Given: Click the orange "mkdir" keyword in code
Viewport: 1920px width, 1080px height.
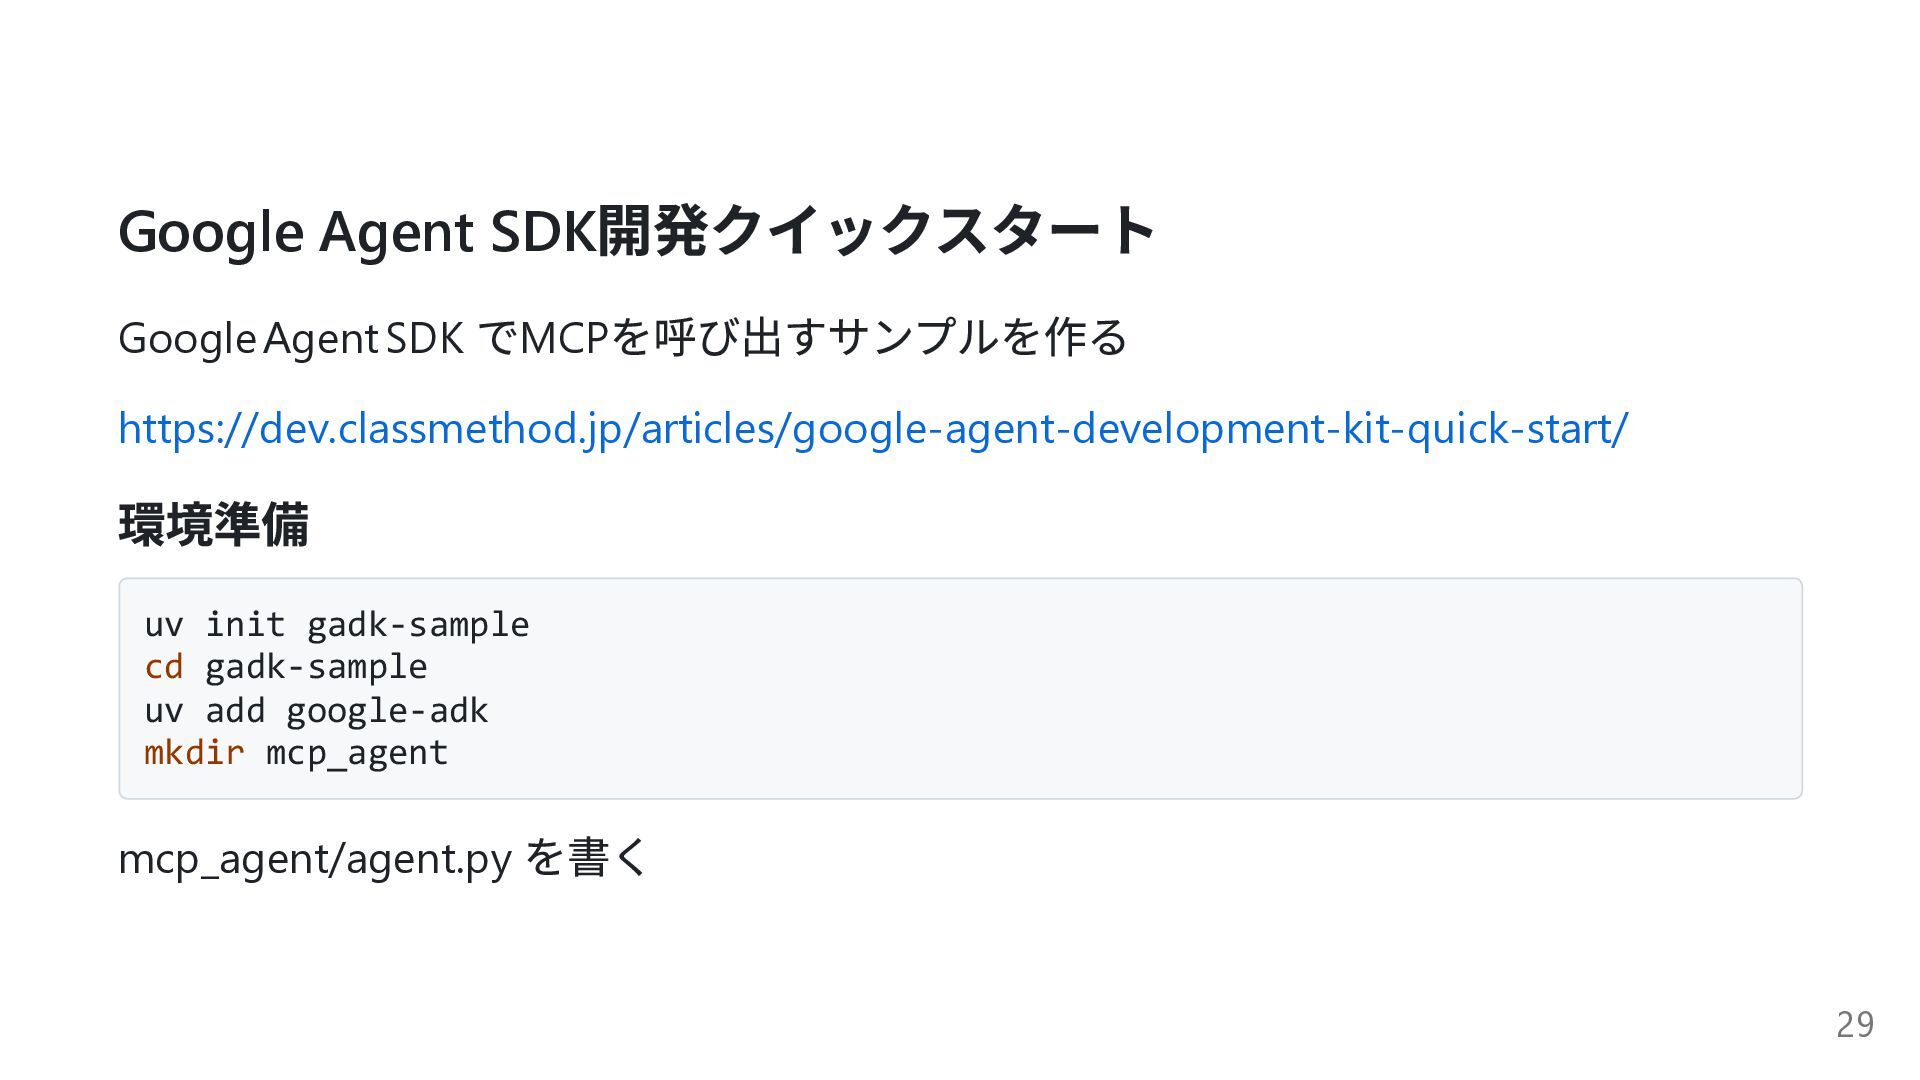Looking at the screenshot, I should (x=194, y=753).
